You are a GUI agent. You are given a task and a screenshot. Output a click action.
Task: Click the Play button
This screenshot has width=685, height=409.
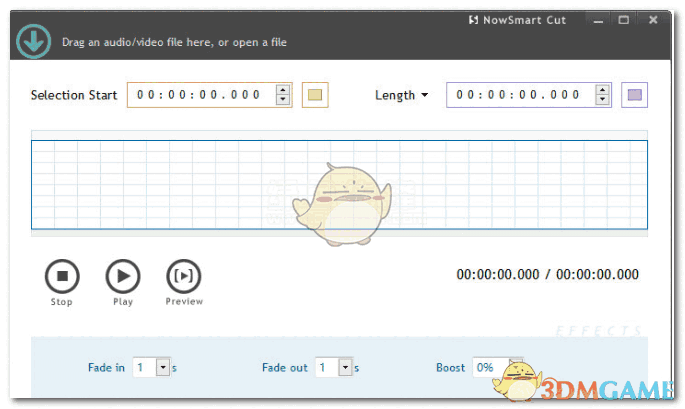pyautogui.click(x=123, y=276)
